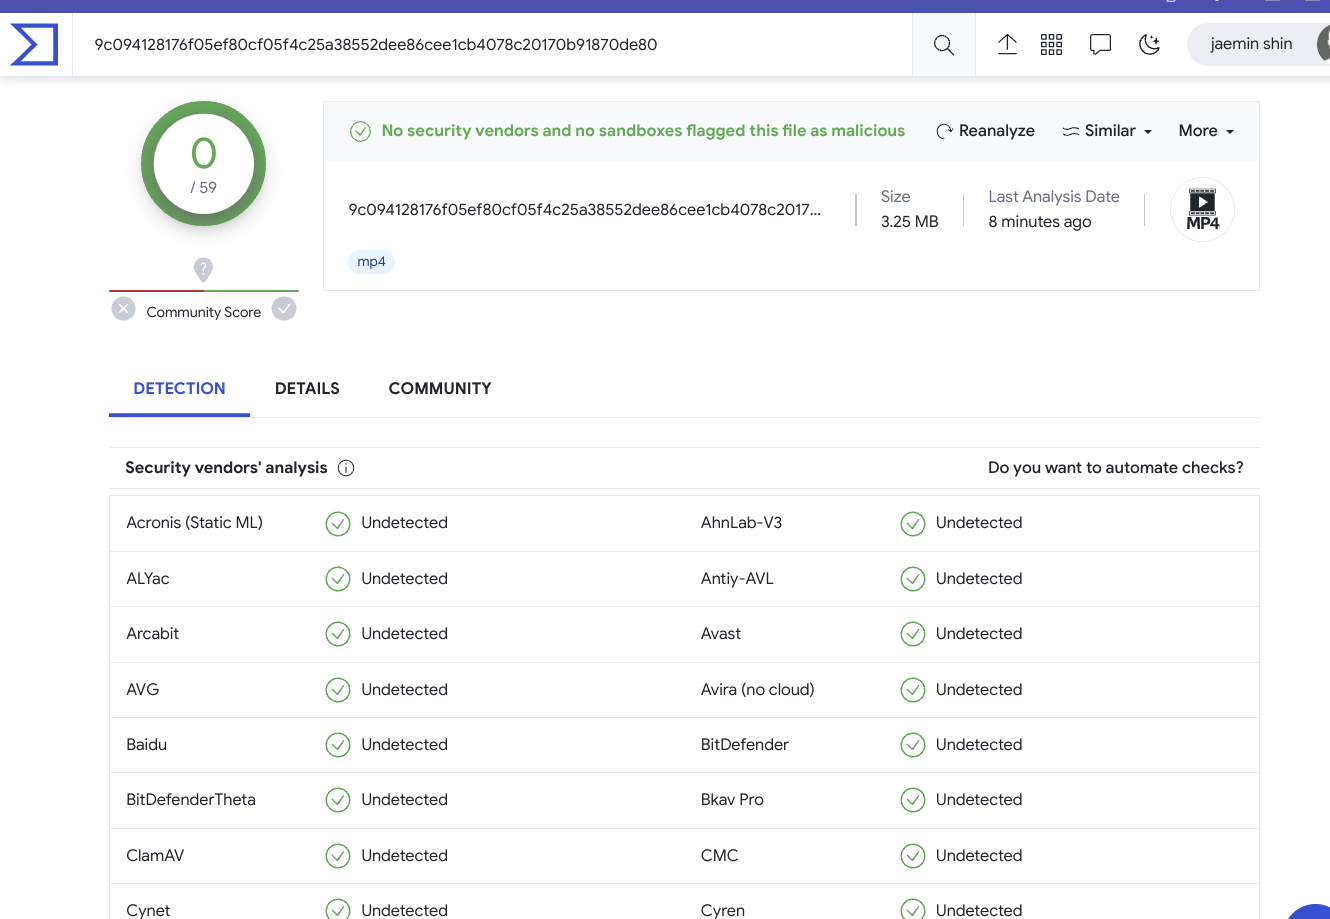This screenshot has height=919, width=1330.
Task: Click the VirusTotal logo icon
Action: coord(34,45)
